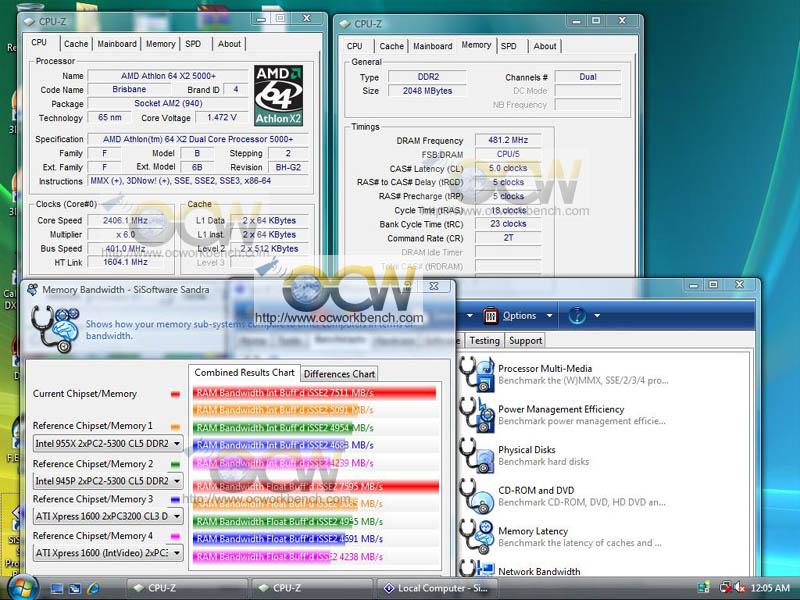Click the right CPU-Z window title icon
Screen dimensions: 800x600
click(x=344, y=23)
